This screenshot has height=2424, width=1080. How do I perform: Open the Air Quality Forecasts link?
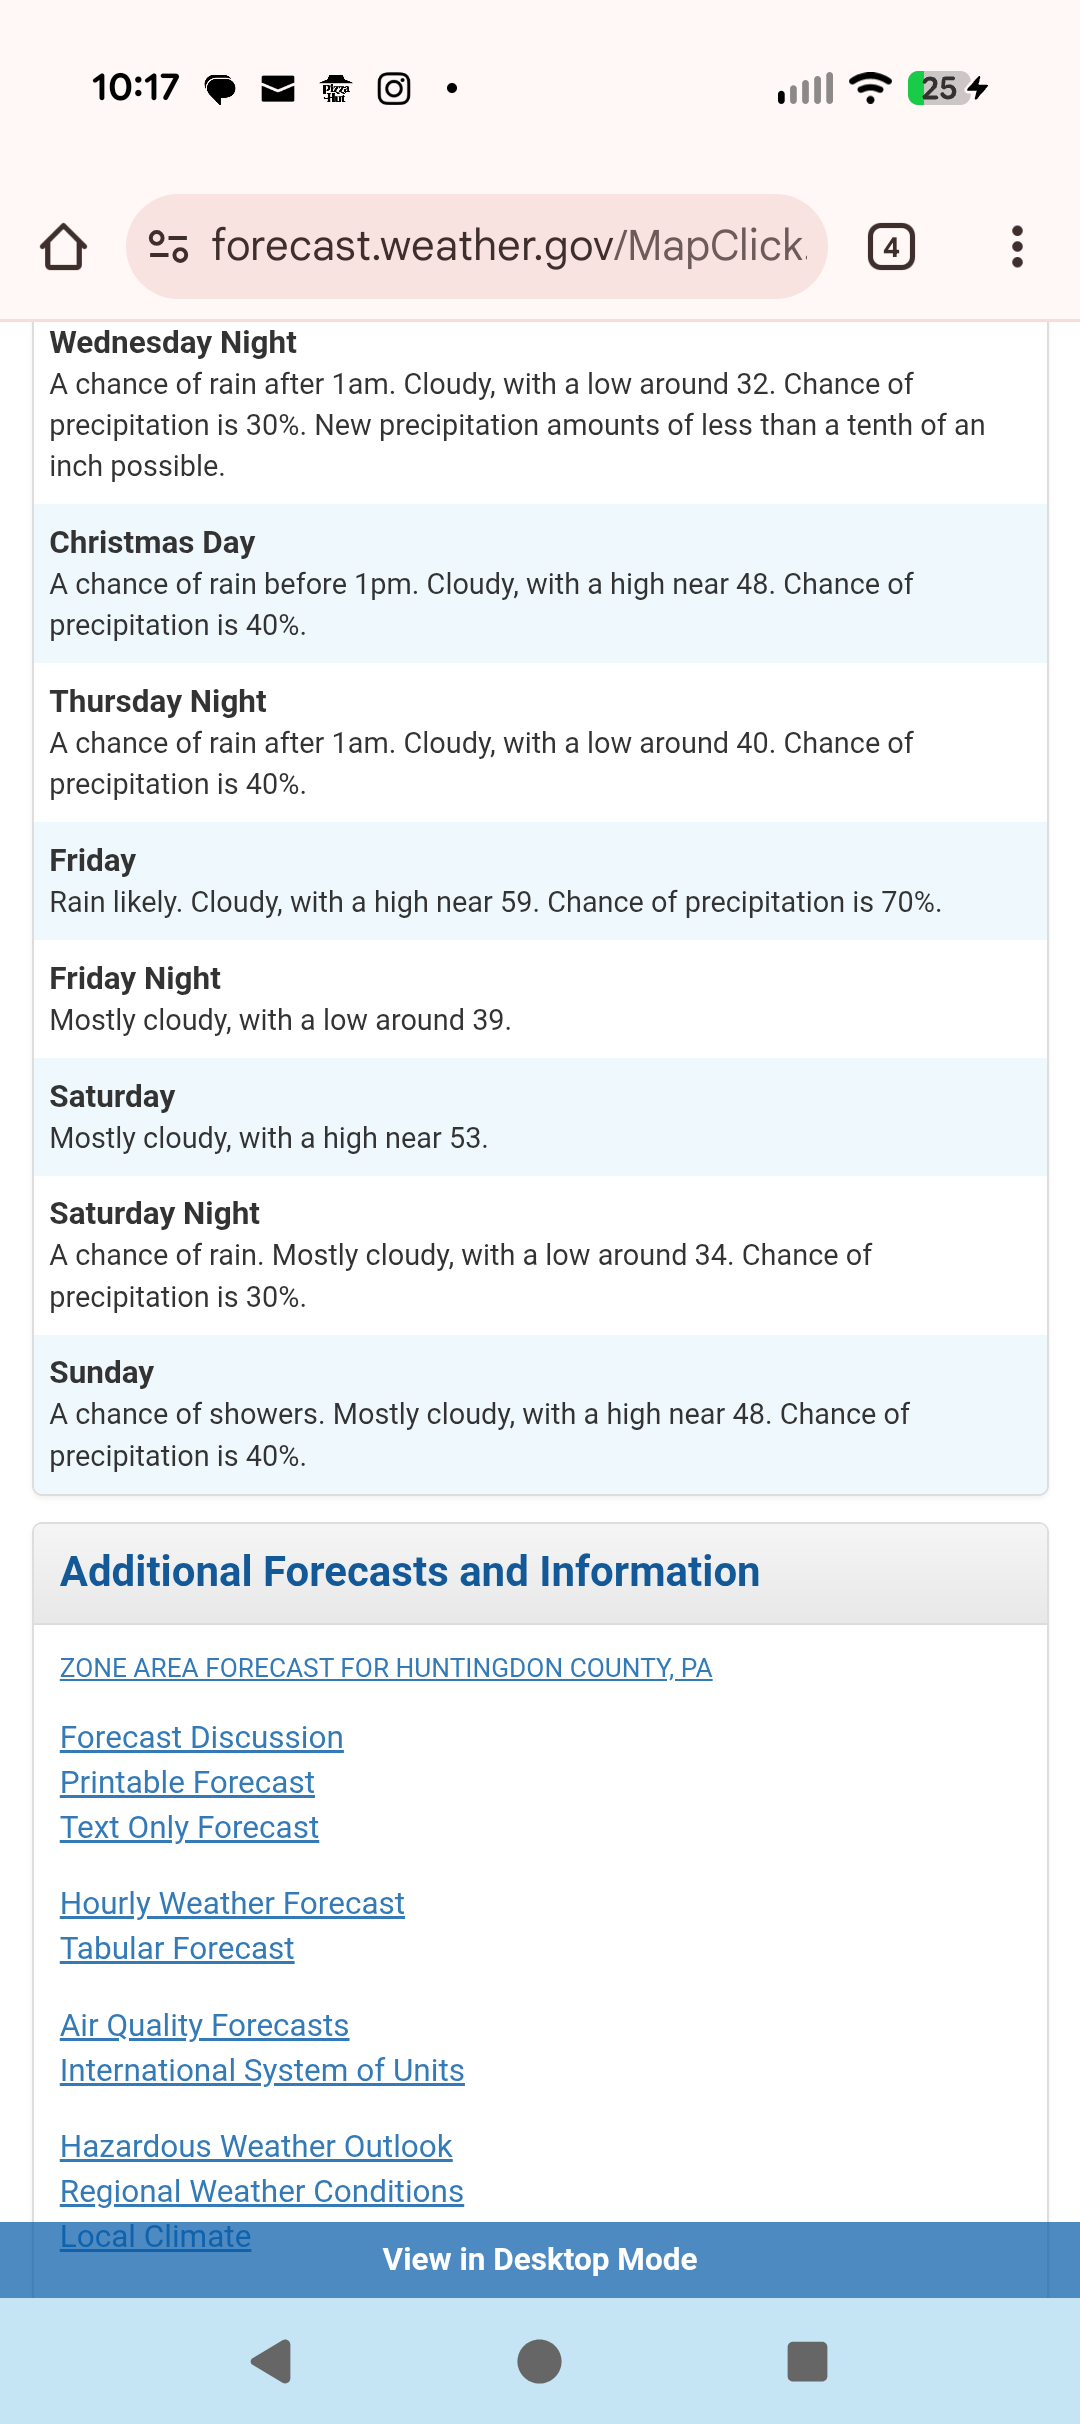204,2026
